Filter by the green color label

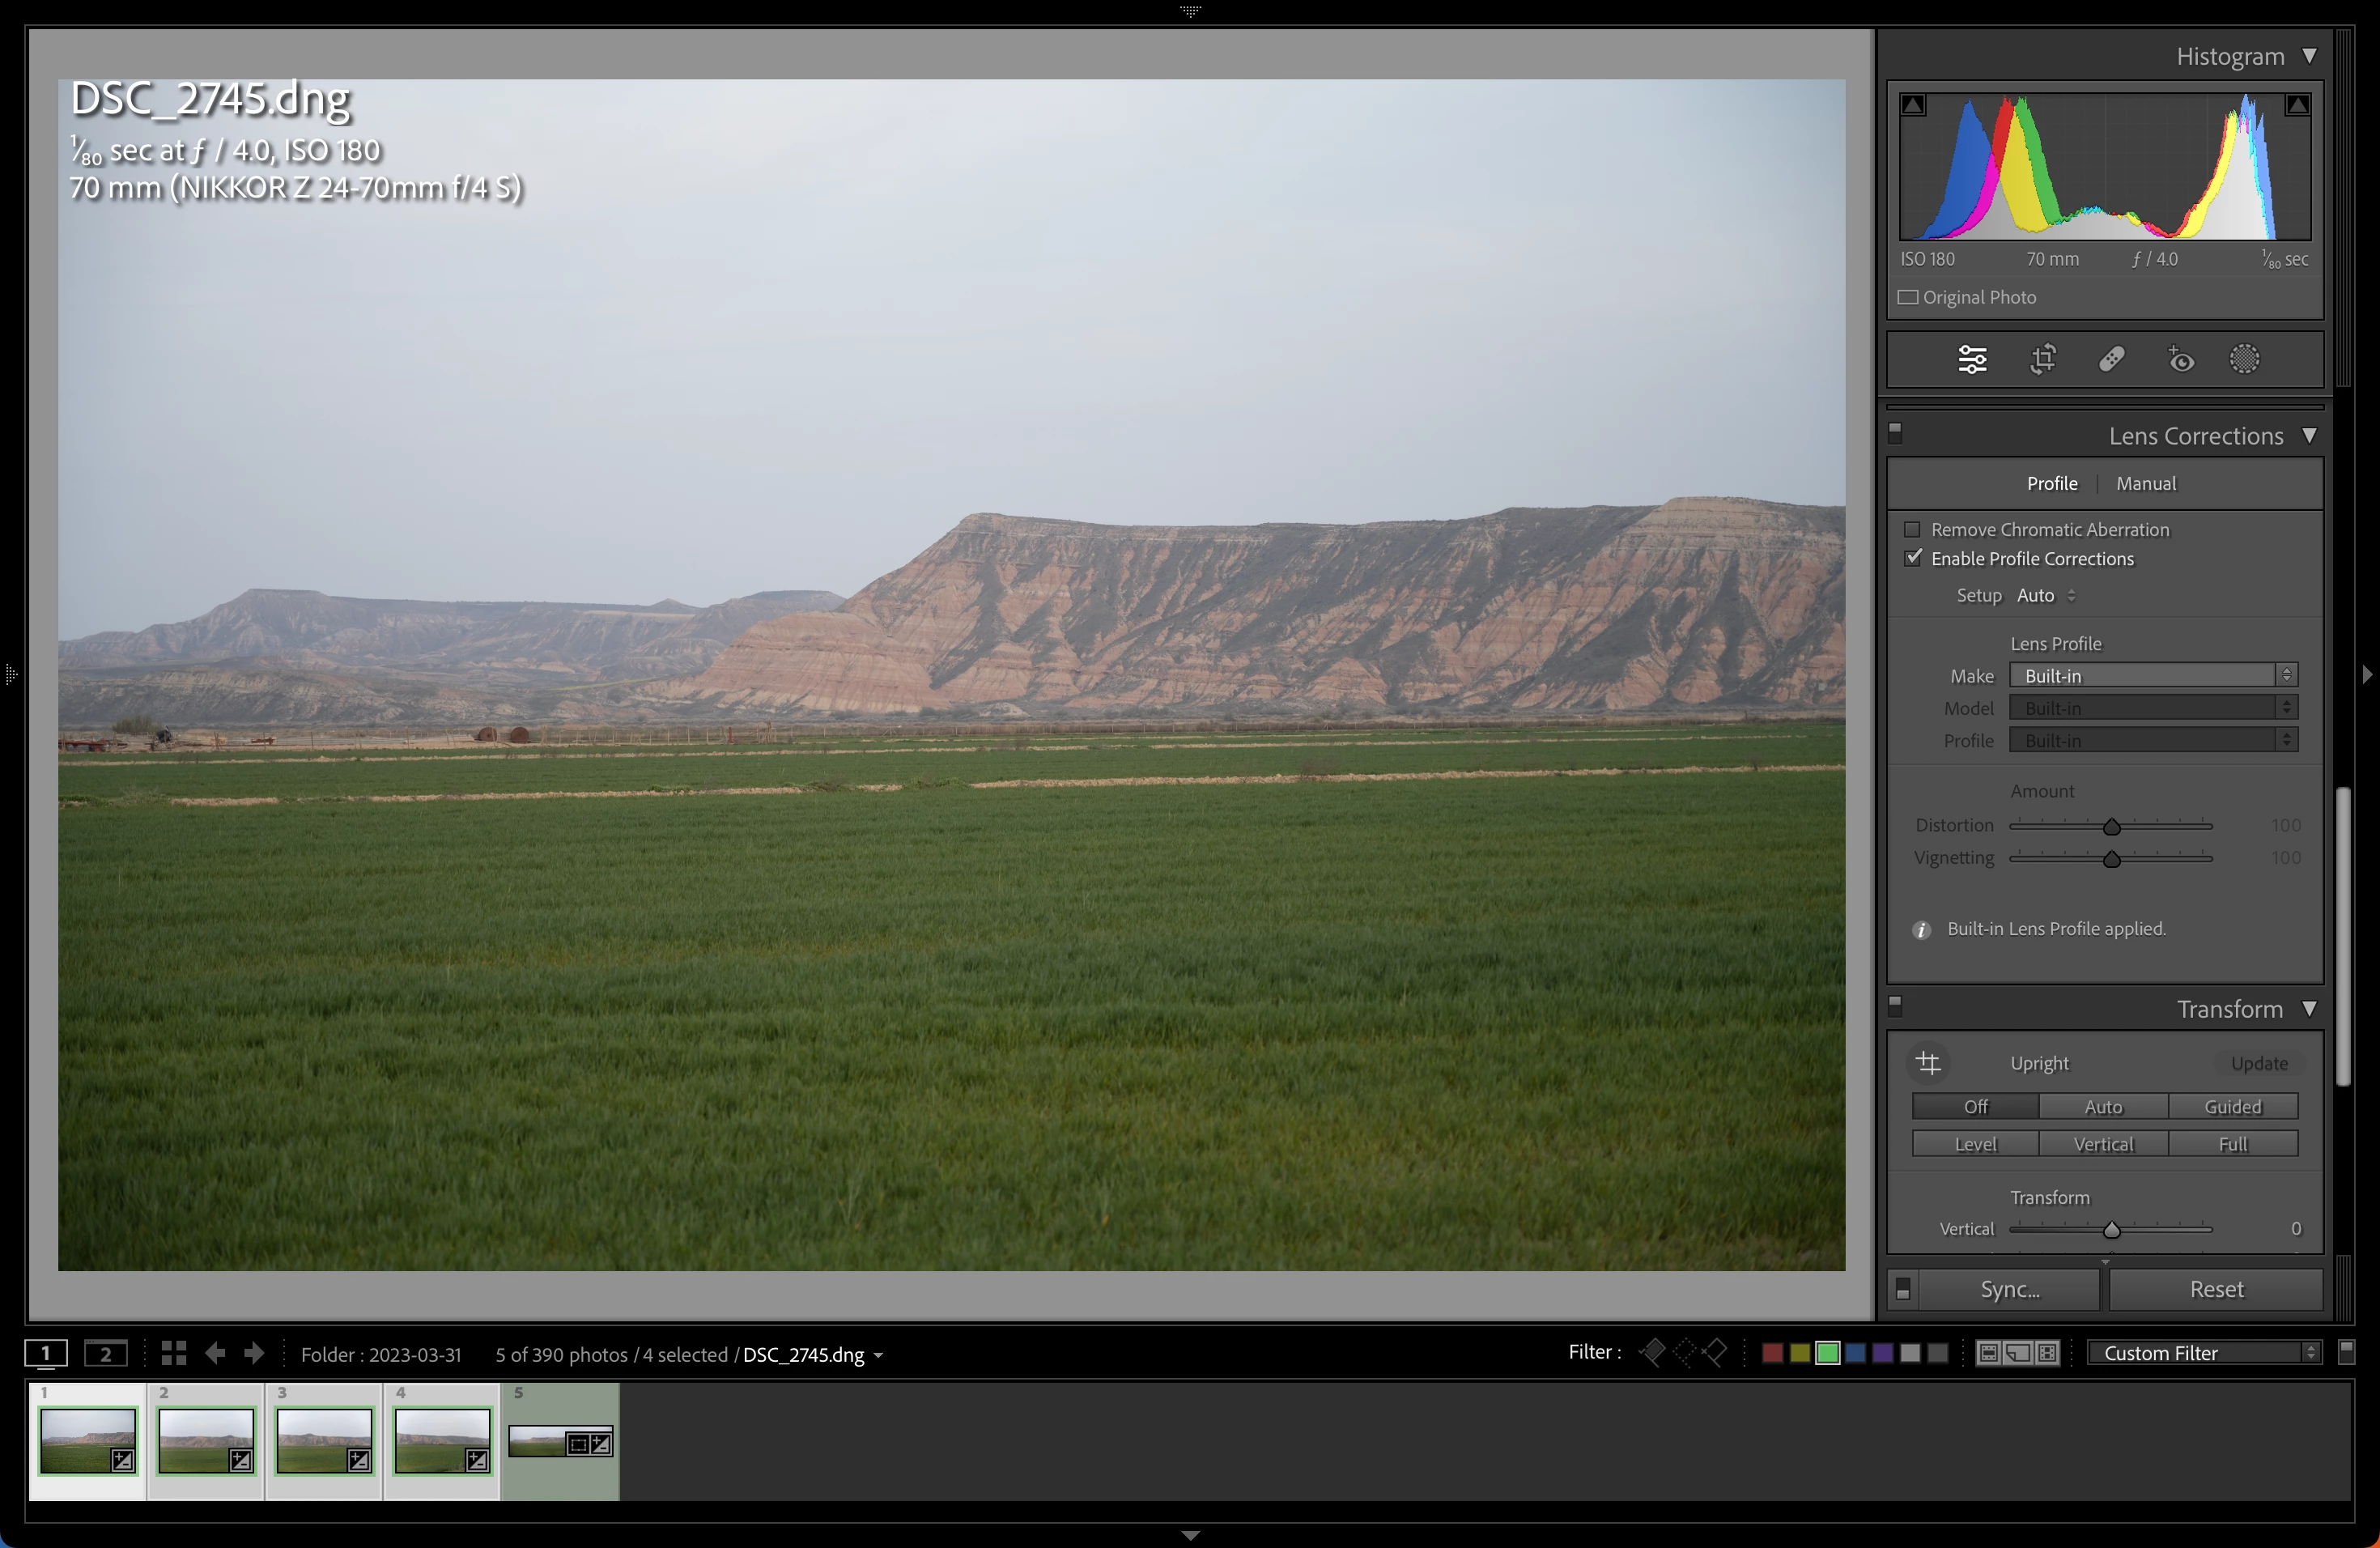coord(1827,1352)
